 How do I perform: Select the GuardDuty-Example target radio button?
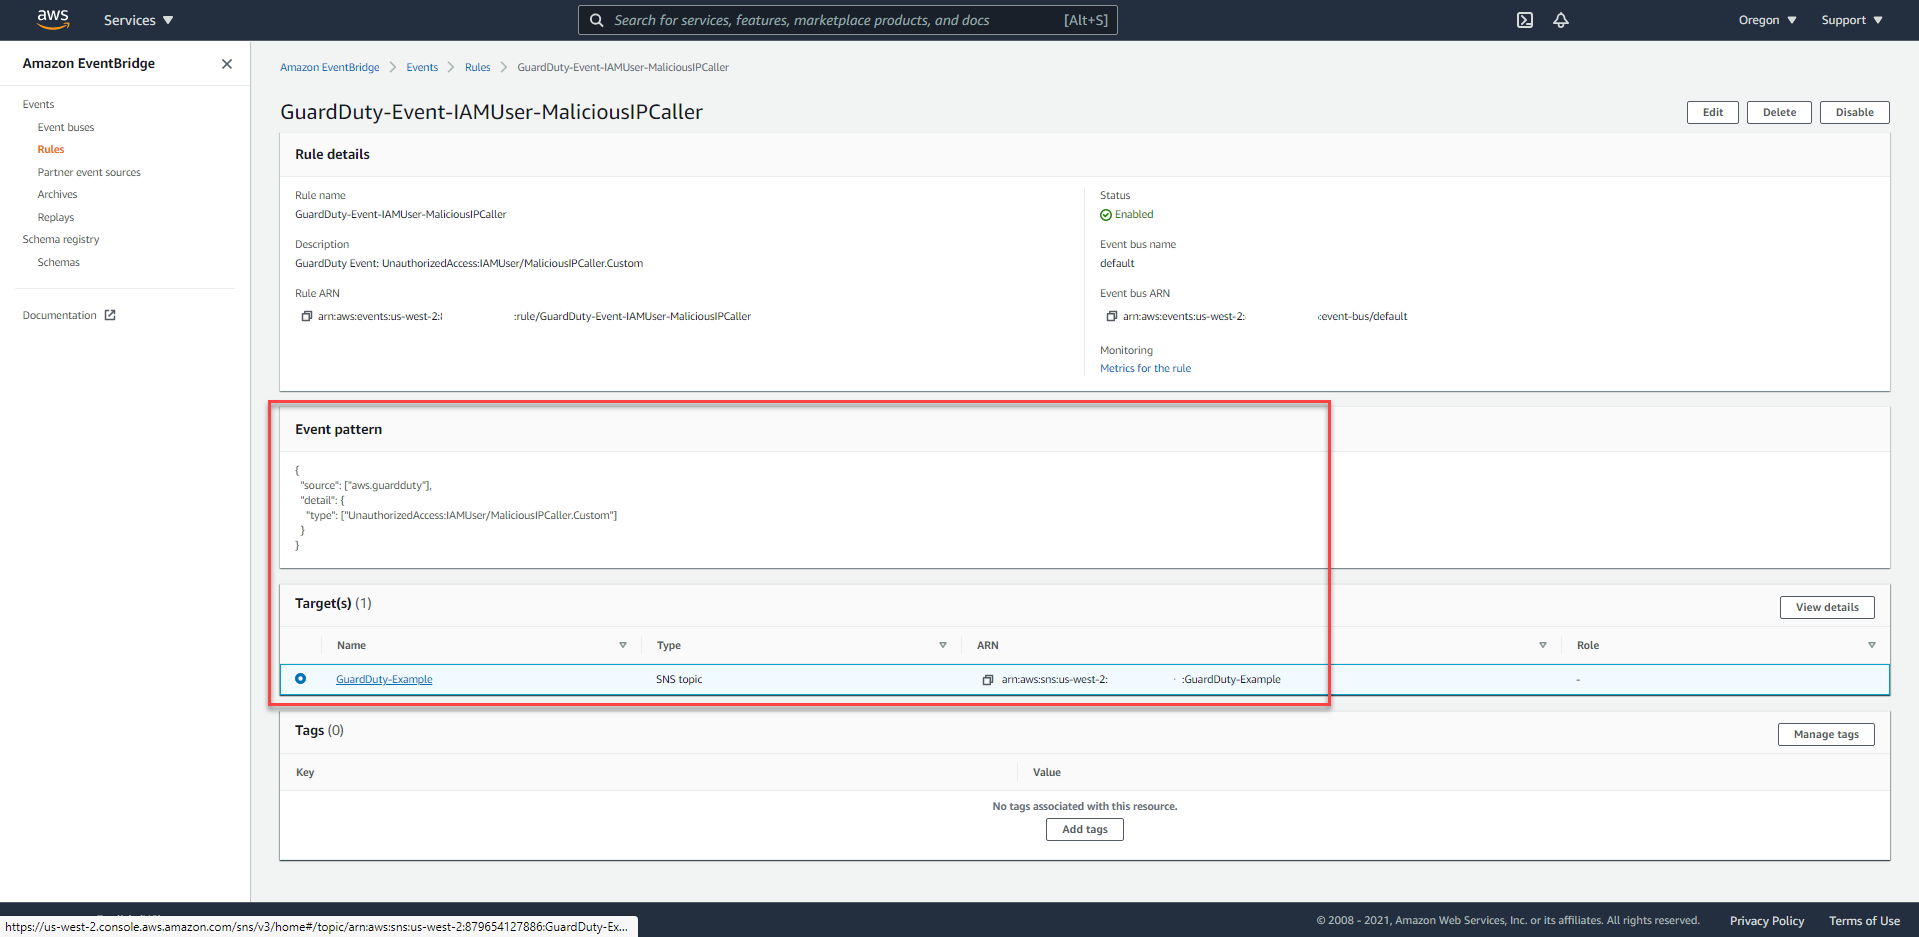300,679
